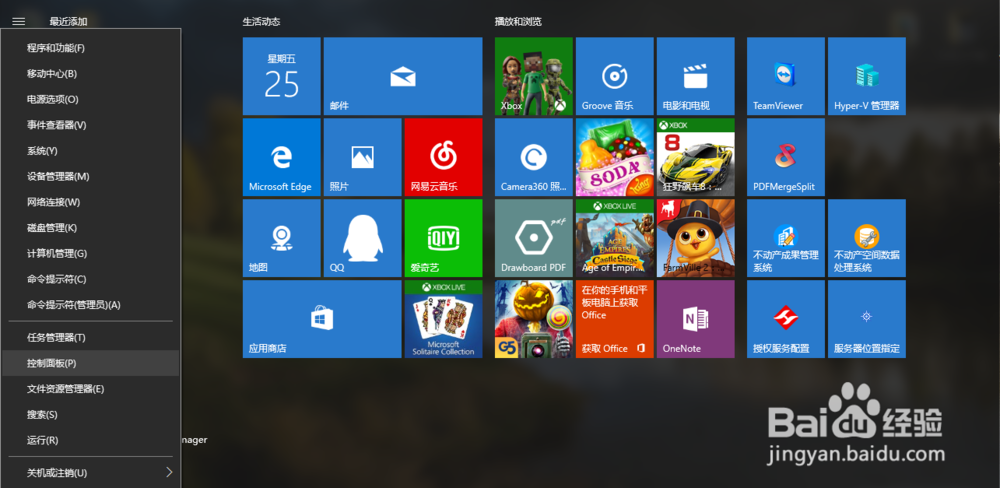Open 设备管理器(M) from menu
Screen dimensions: 1000x488
point(91,176)
